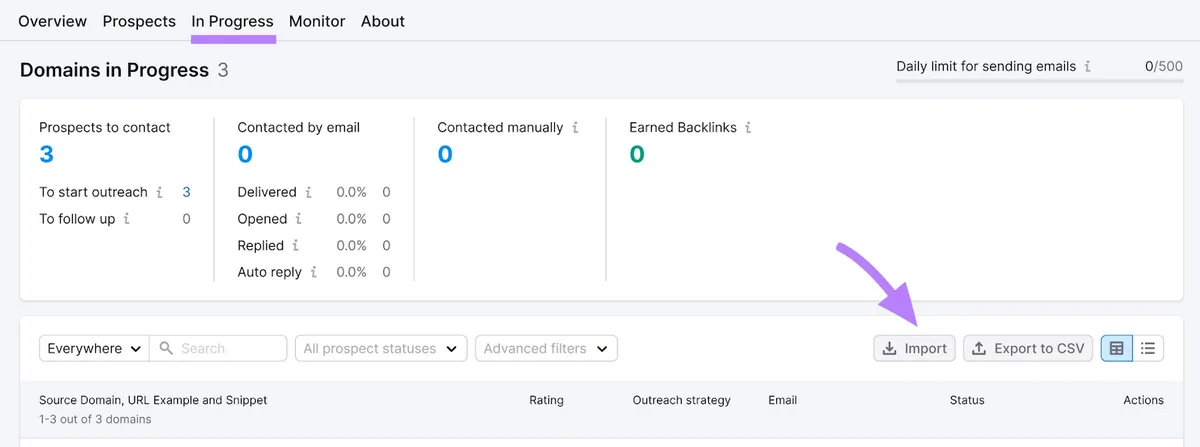1200x447 pixels.
Task: Switch to table grid view
Action: (1117, 348)
